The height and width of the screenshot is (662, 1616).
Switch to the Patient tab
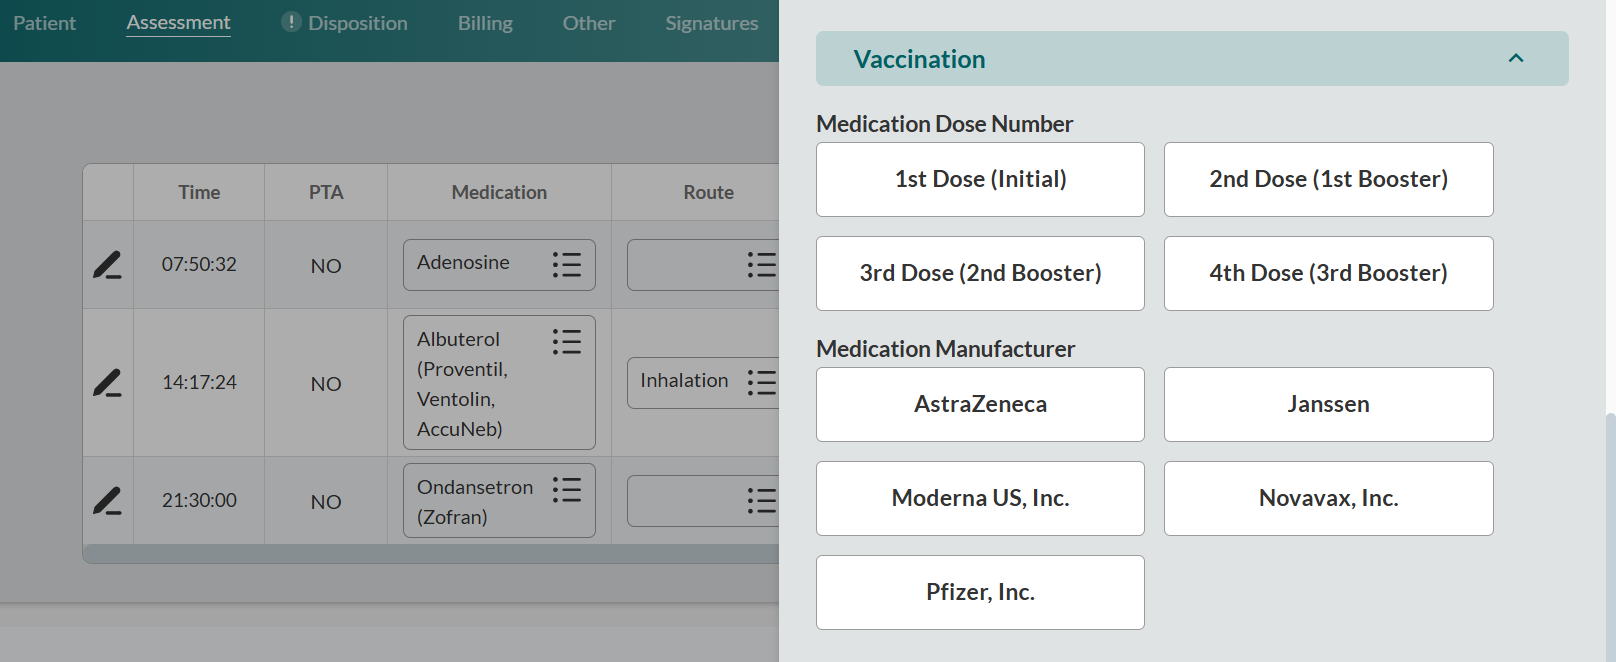click(x=44, y=22)
